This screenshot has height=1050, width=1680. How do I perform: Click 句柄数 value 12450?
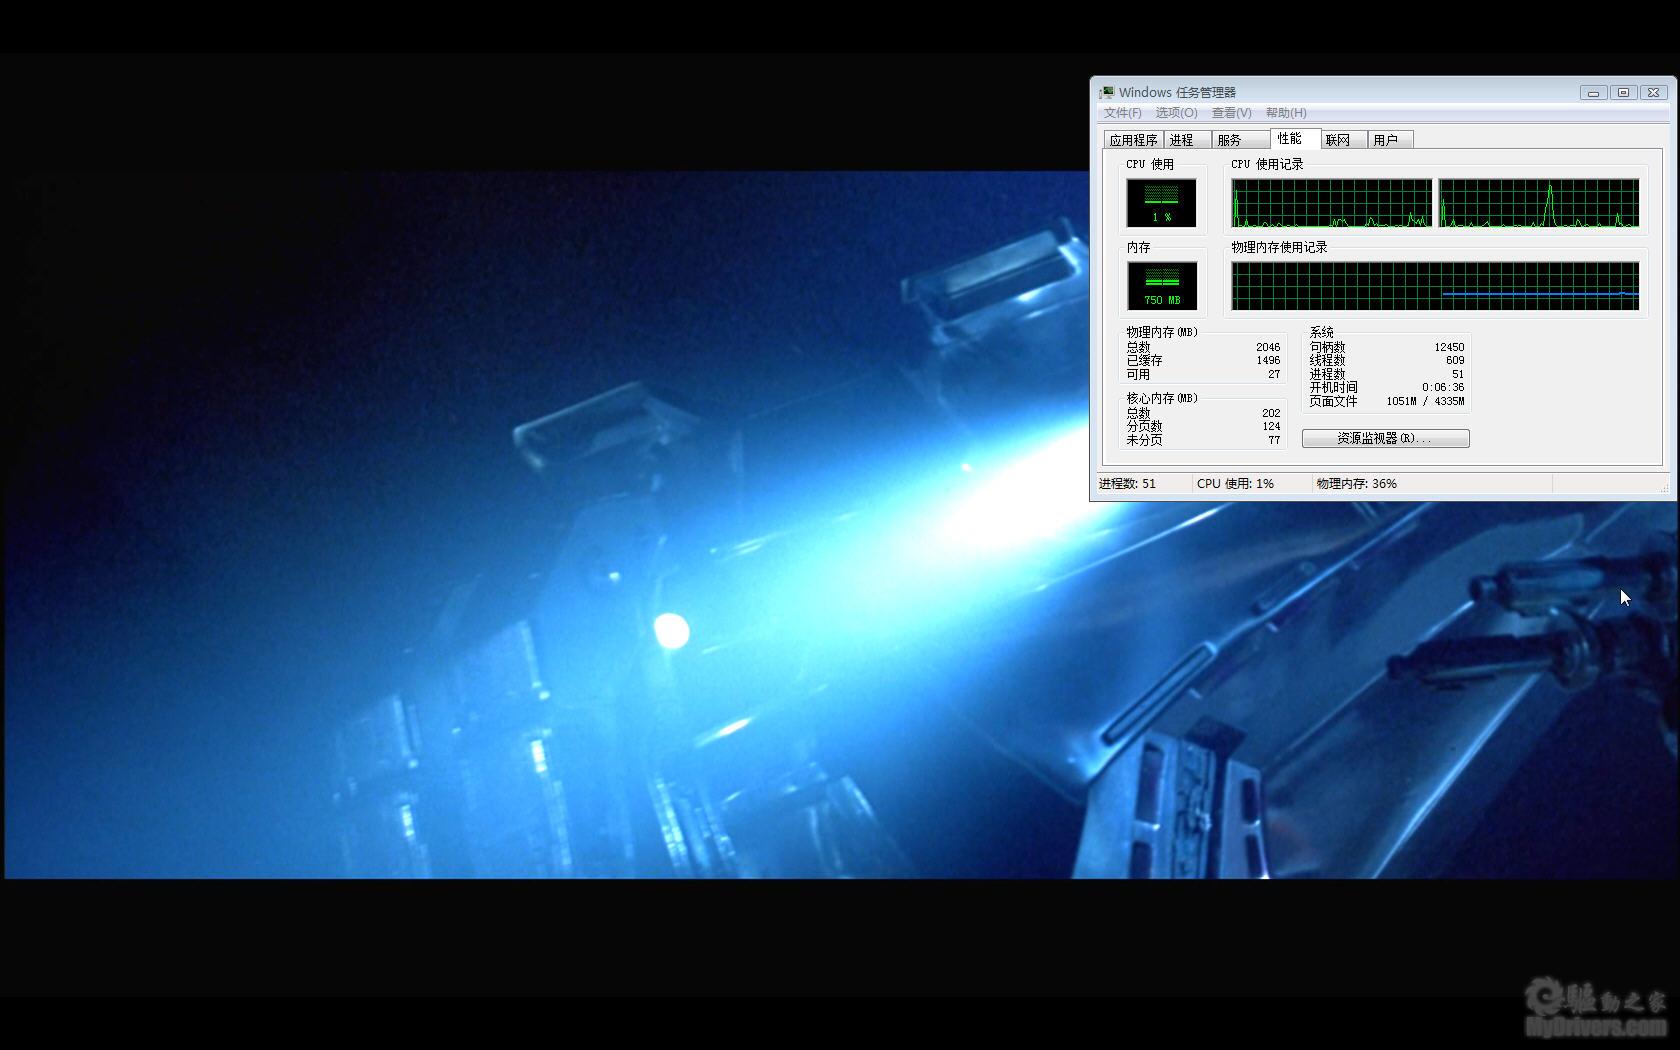coord(1449,347)
